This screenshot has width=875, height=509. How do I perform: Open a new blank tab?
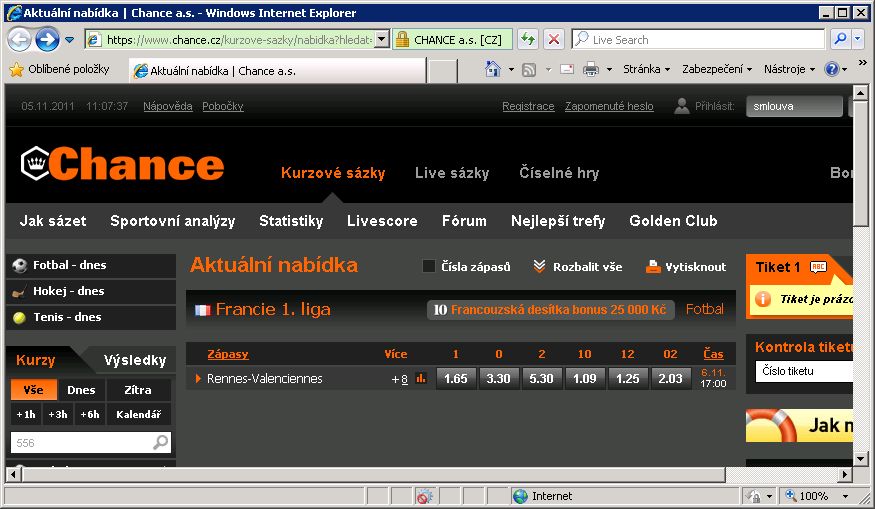point(443,71)
